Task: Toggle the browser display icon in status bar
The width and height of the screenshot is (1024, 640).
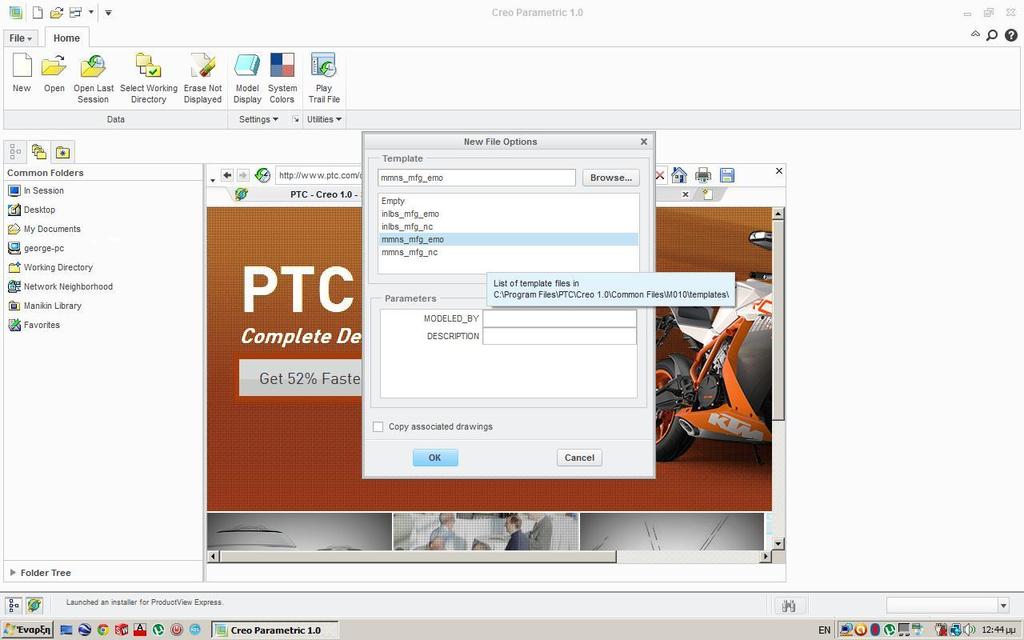Action: coord(35,605)
